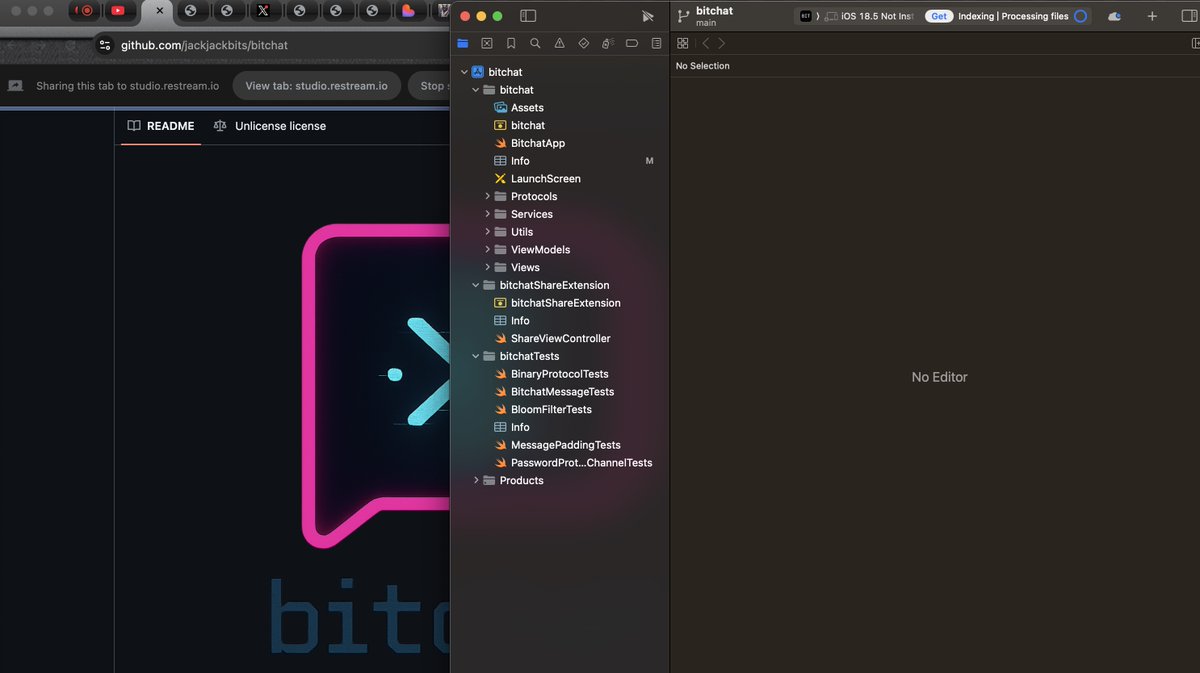Open the Test navigator diamond icon

point(584,44)
